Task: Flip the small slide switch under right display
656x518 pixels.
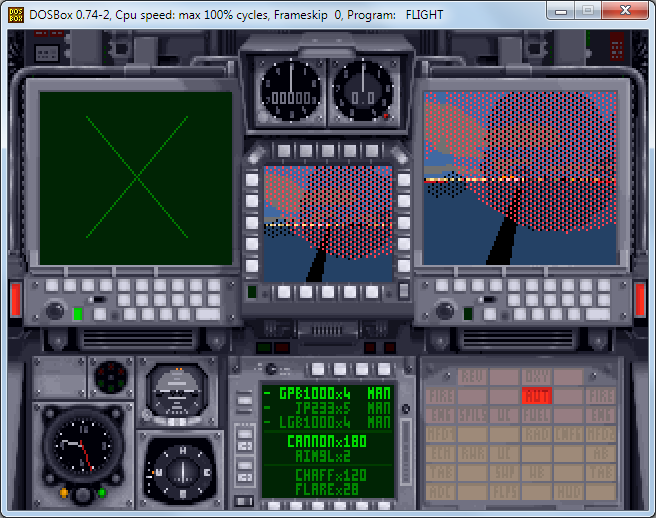Action: coord(488,299)
